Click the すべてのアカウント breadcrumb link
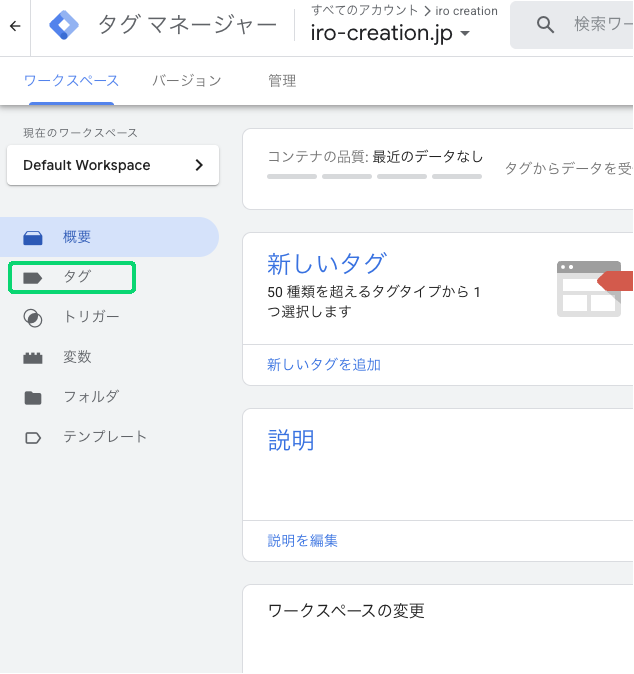Screen dimensions: 634x674 (364, 11)
